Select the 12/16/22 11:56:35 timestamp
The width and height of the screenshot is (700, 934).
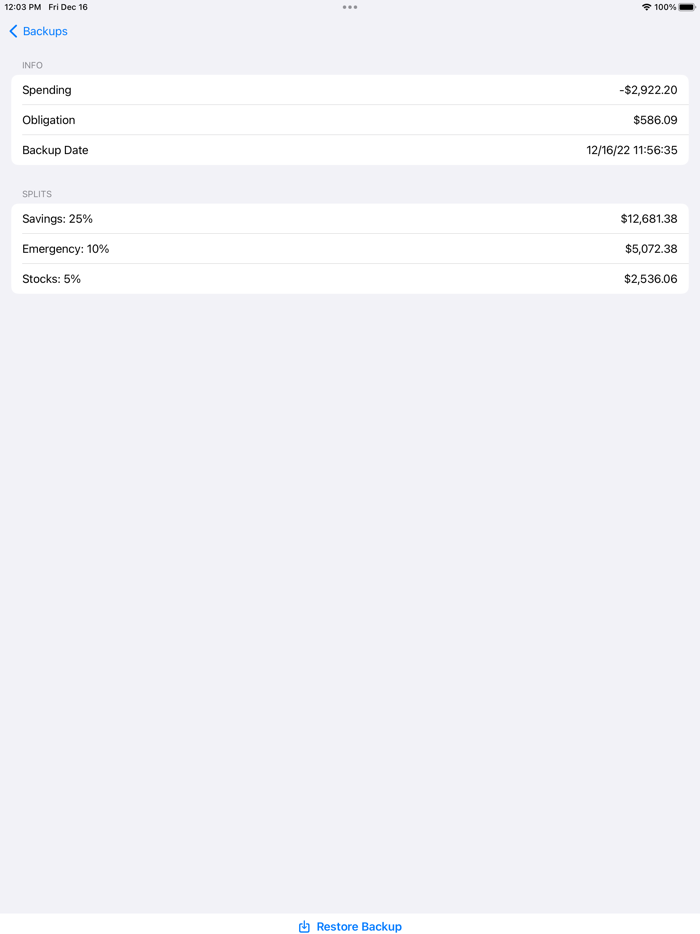click(632, 150)
